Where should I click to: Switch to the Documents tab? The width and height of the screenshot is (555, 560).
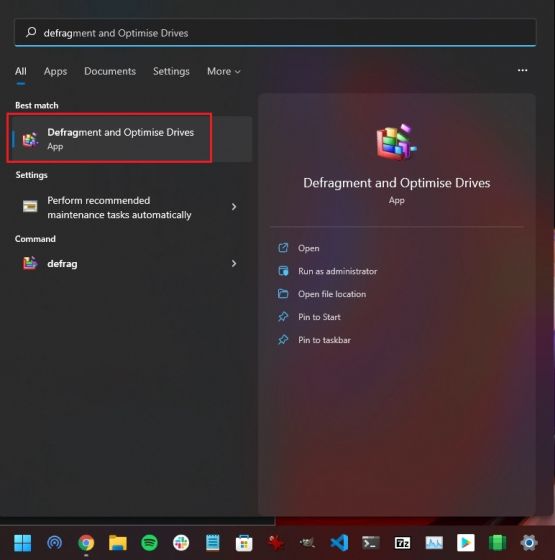coord(110,71)
